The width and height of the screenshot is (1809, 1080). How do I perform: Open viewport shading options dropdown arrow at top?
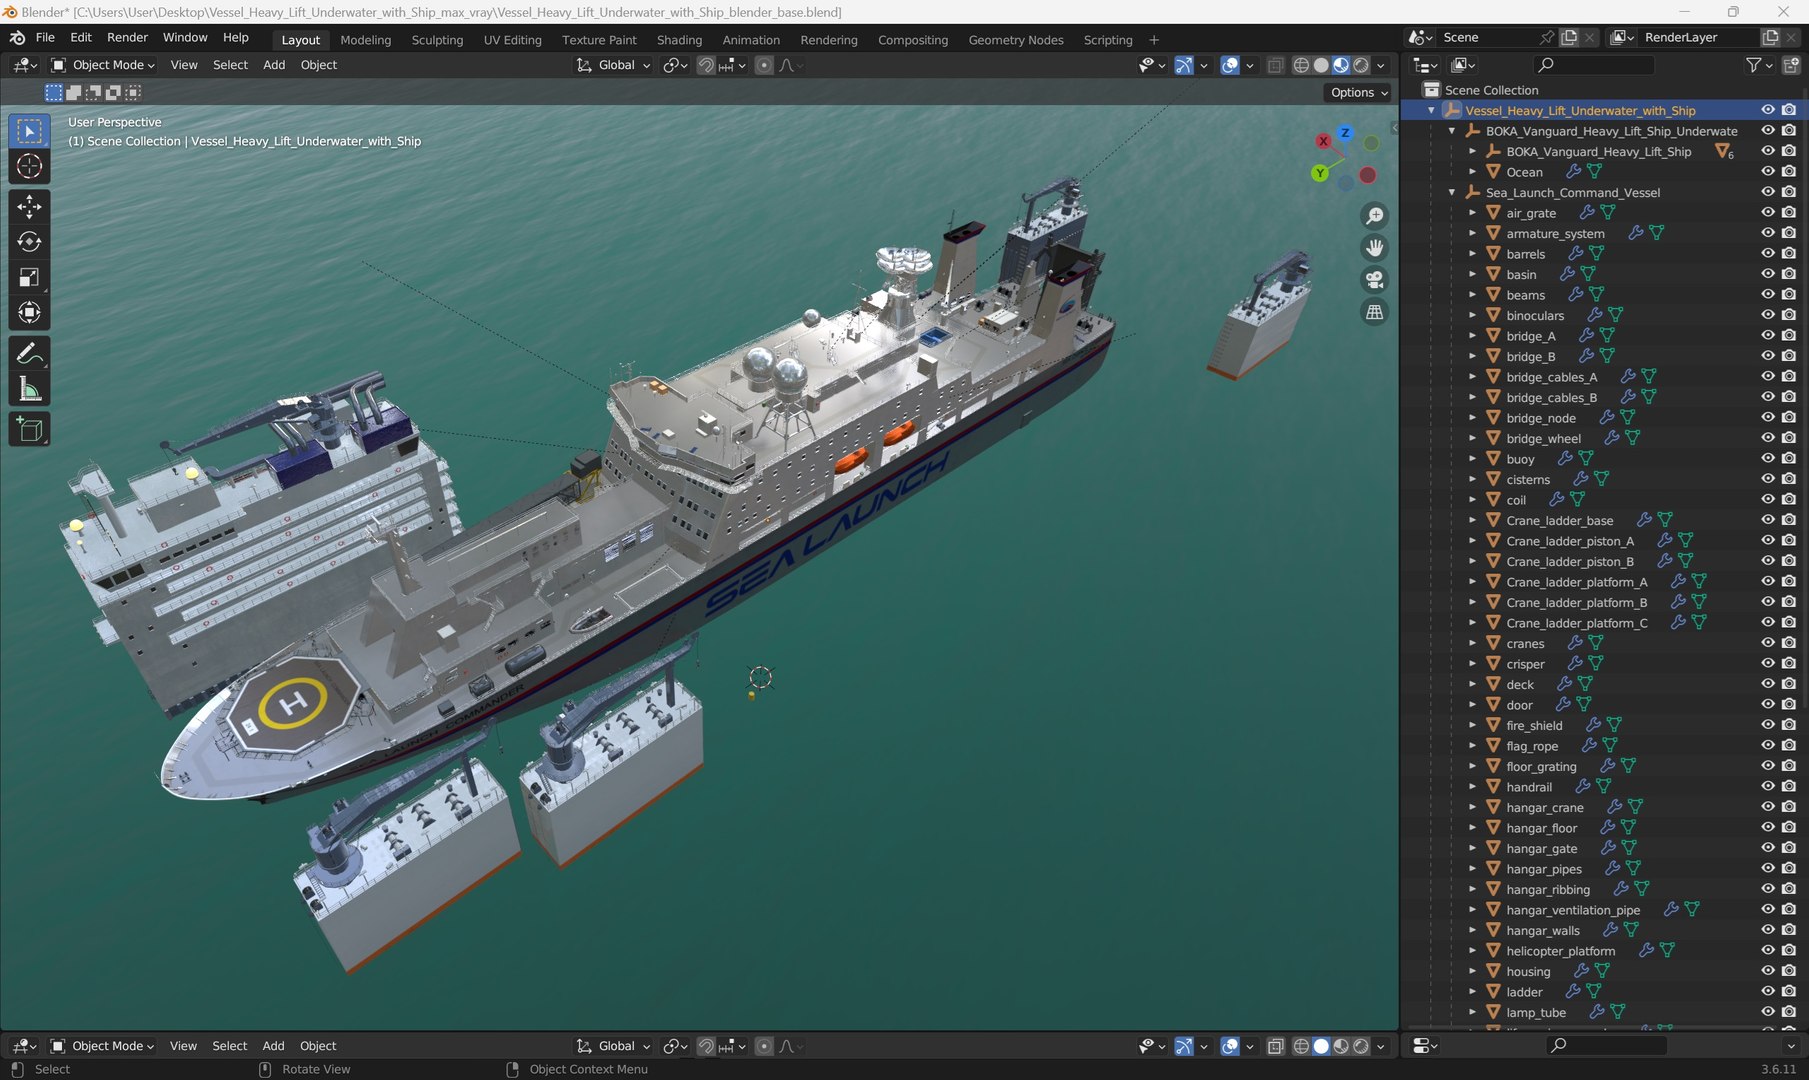[x=1381, y=65]
